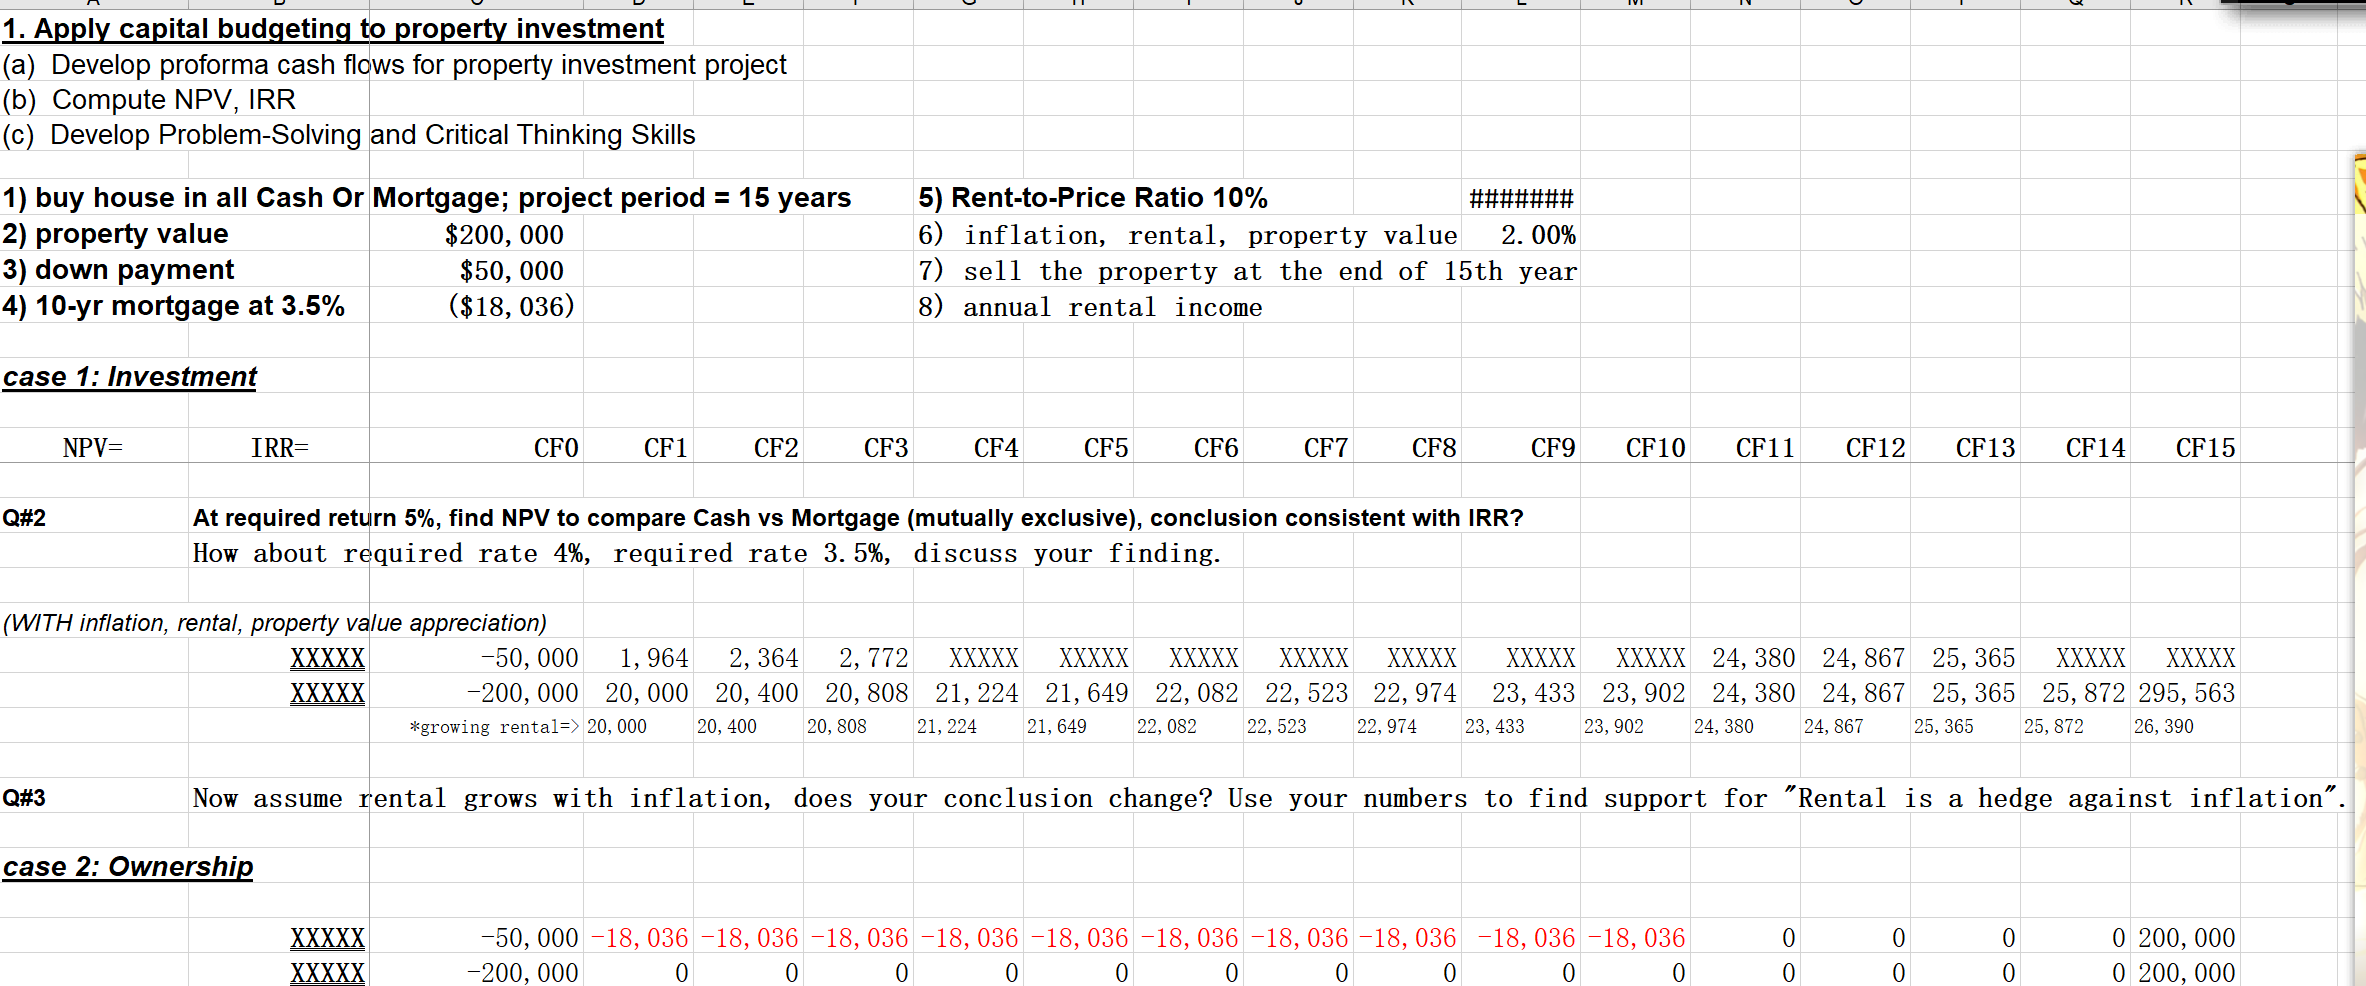This screenshot has width=2366, height=986.
Task: Select column header B
Action: coord(277,4)
